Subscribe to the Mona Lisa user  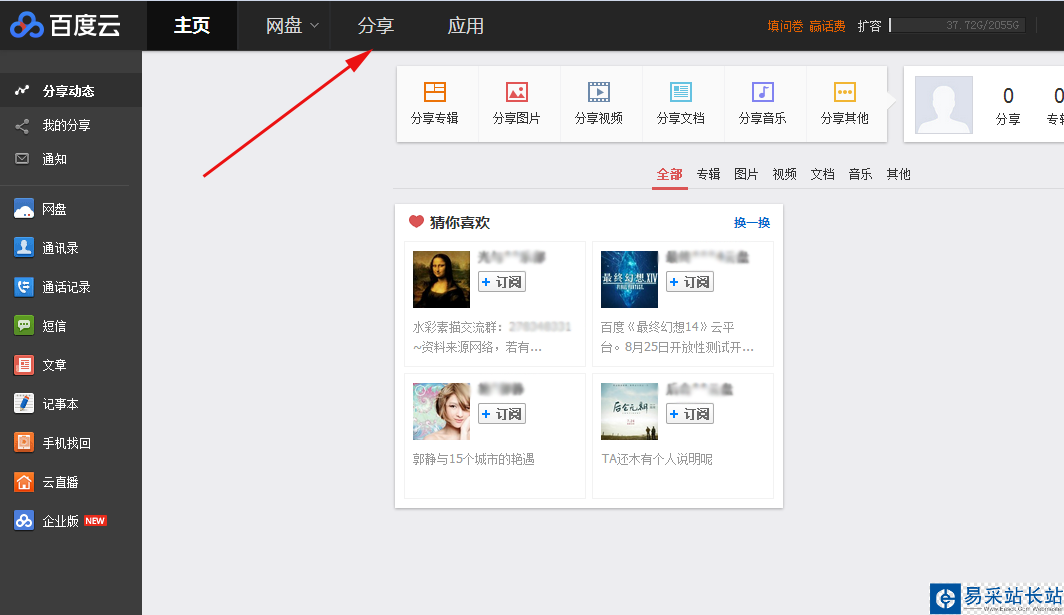[502, 282]
